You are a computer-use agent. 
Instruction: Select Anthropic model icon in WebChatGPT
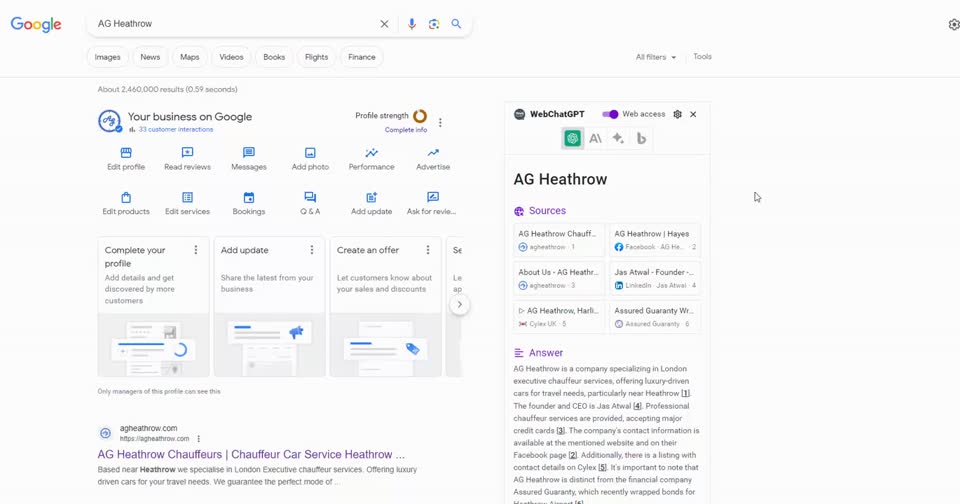pos(595,138)
